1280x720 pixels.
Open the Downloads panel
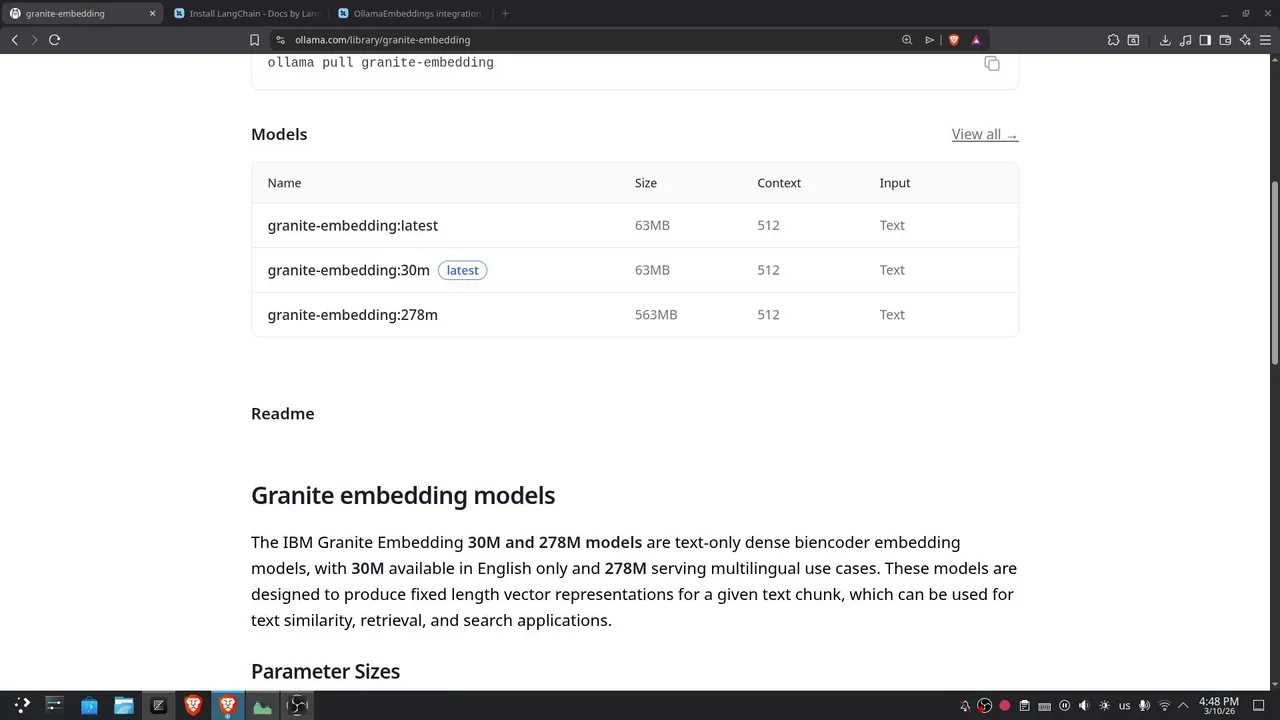click(x=1165, y=40)
